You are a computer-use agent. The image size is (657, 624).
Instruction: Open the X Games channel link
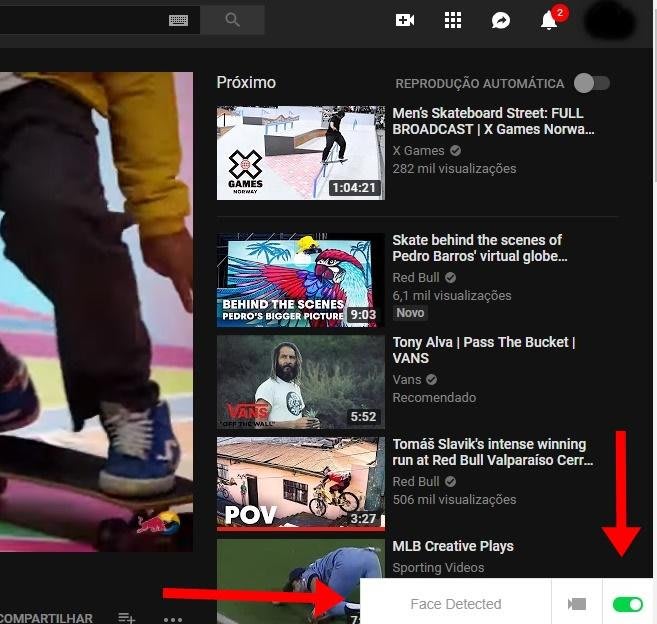pyautogui.click(x=418, y=150)
